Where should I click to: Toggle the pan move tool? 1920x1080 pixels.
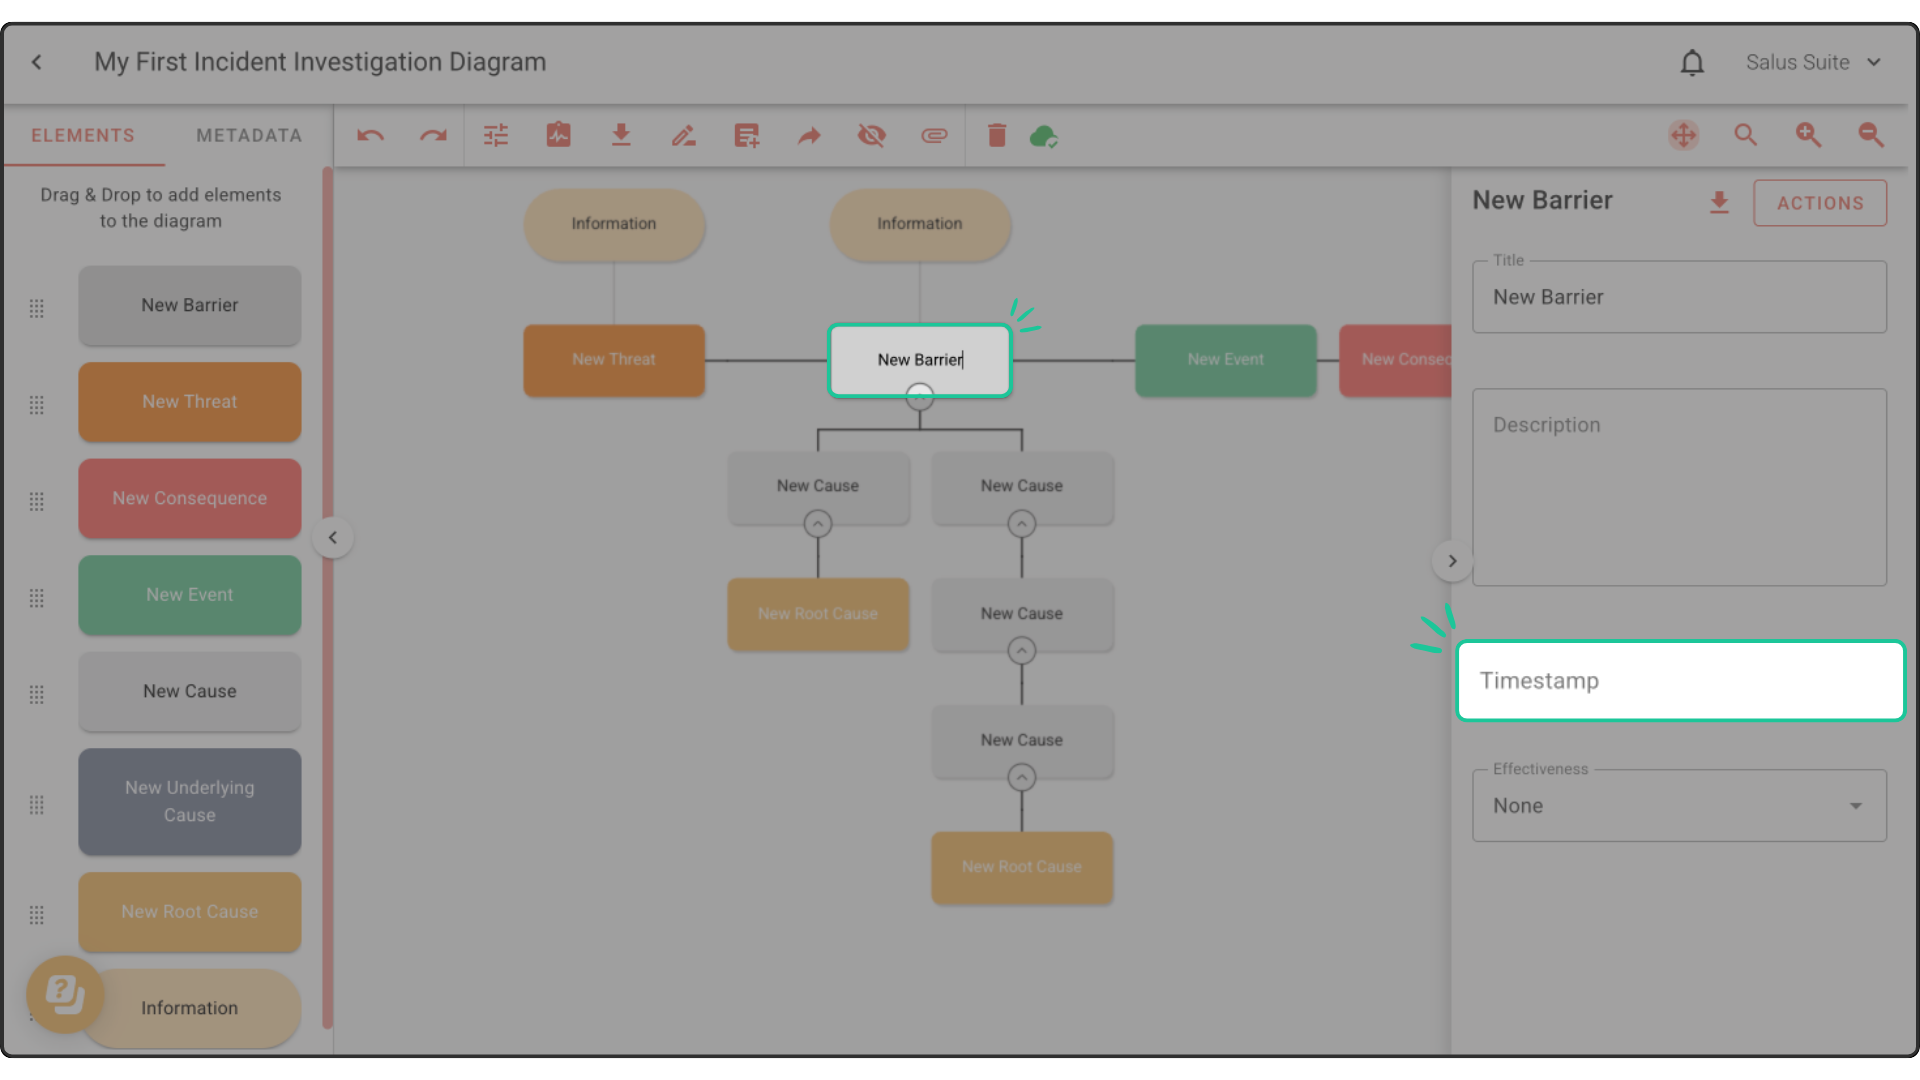point(1684,136)
